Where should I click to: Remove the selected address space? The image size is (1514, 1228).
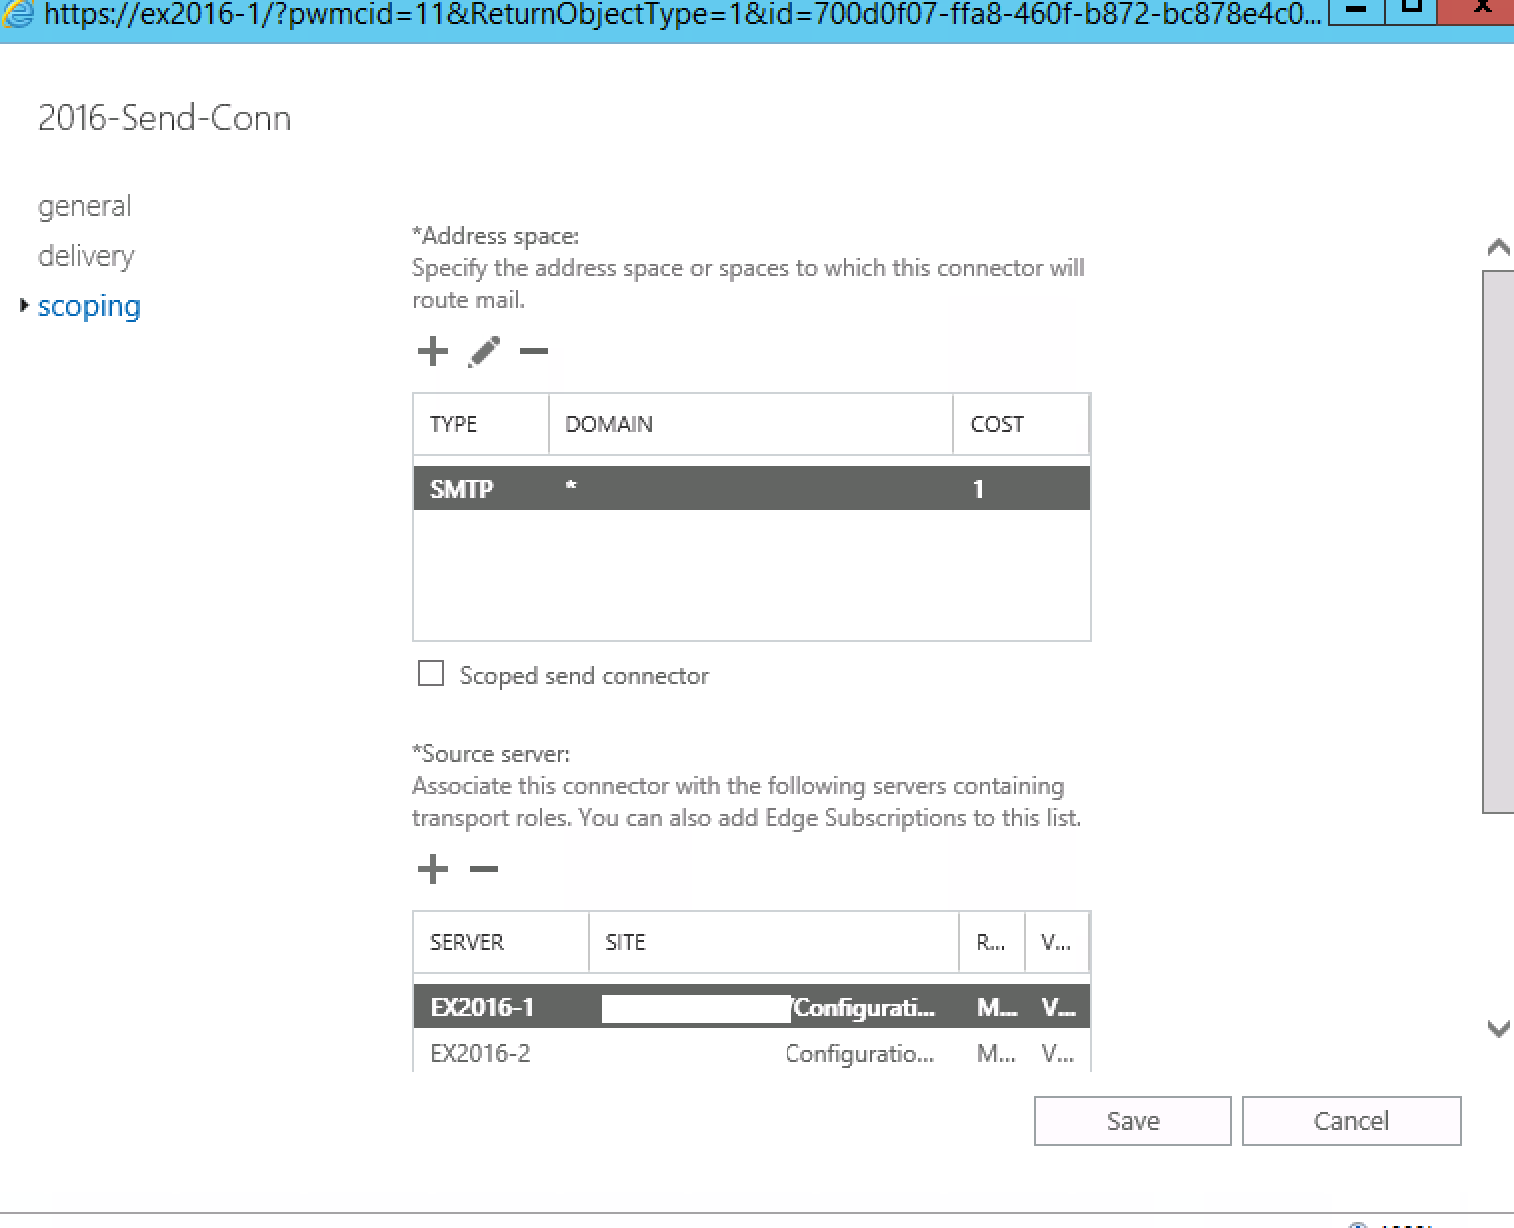535,352
